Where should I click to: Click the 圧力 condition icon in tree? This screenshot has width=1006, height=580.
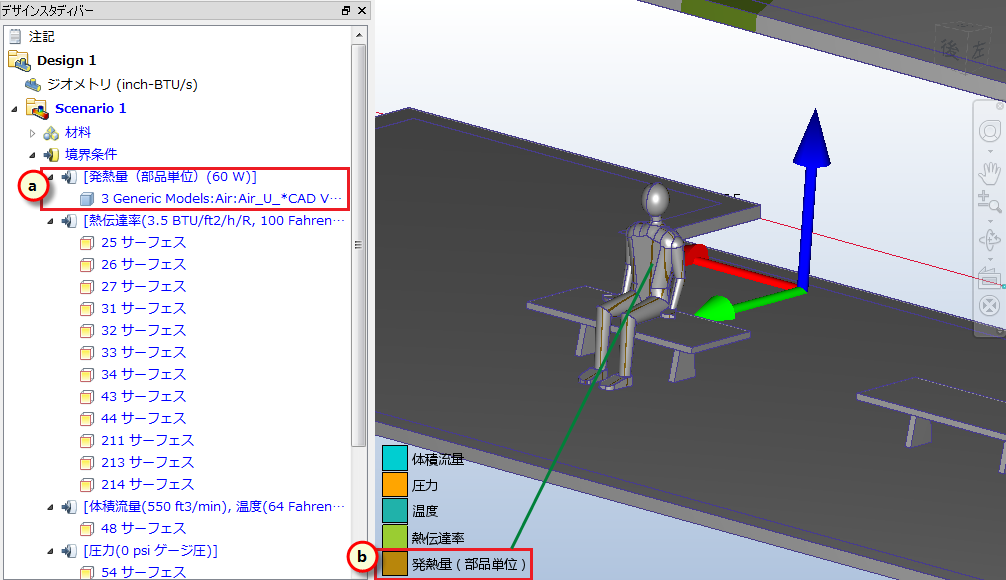[x=69, y=550]
